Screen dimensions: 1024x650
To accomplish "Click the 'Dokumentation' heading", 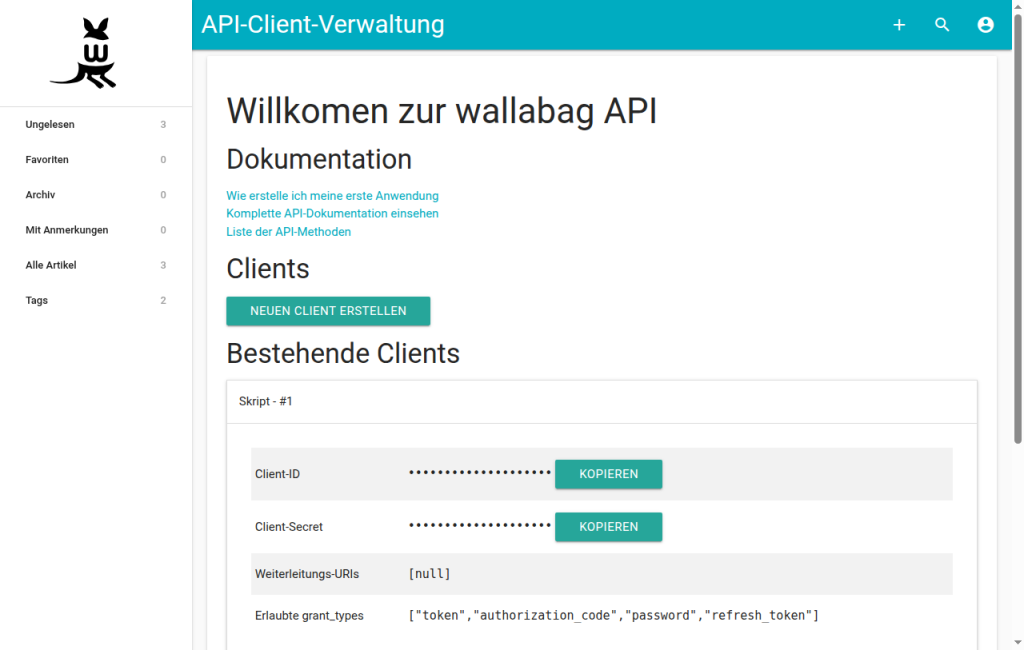I will [319, 159].
